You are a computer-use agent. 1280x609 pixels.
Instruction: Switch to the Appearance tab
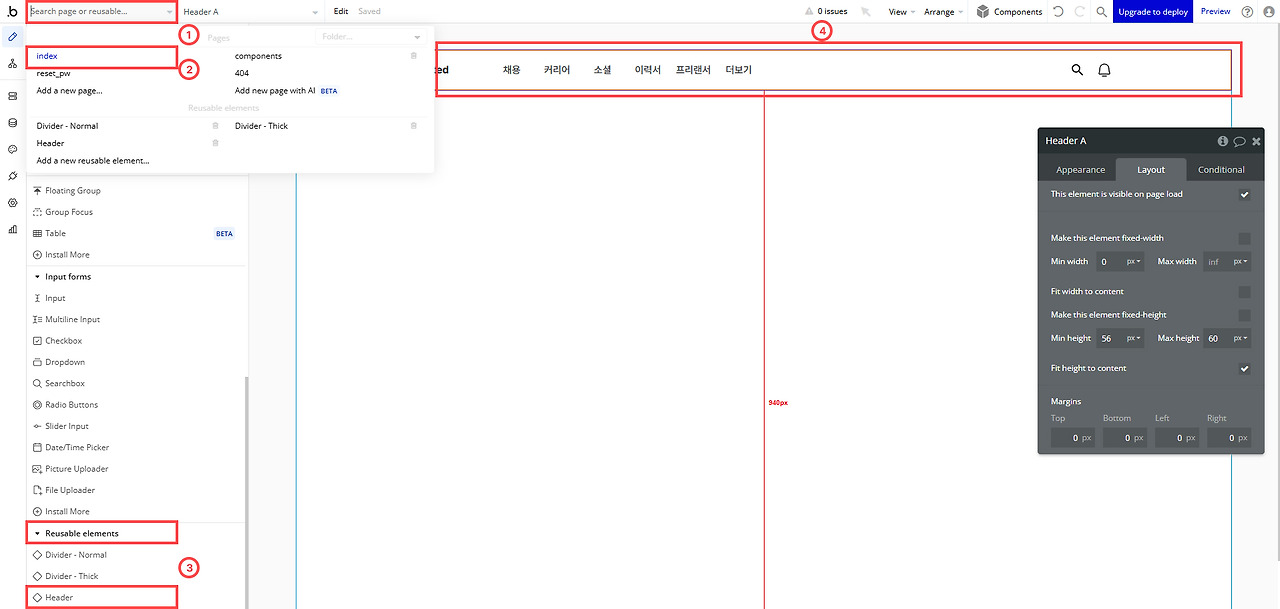(1080, 170)
